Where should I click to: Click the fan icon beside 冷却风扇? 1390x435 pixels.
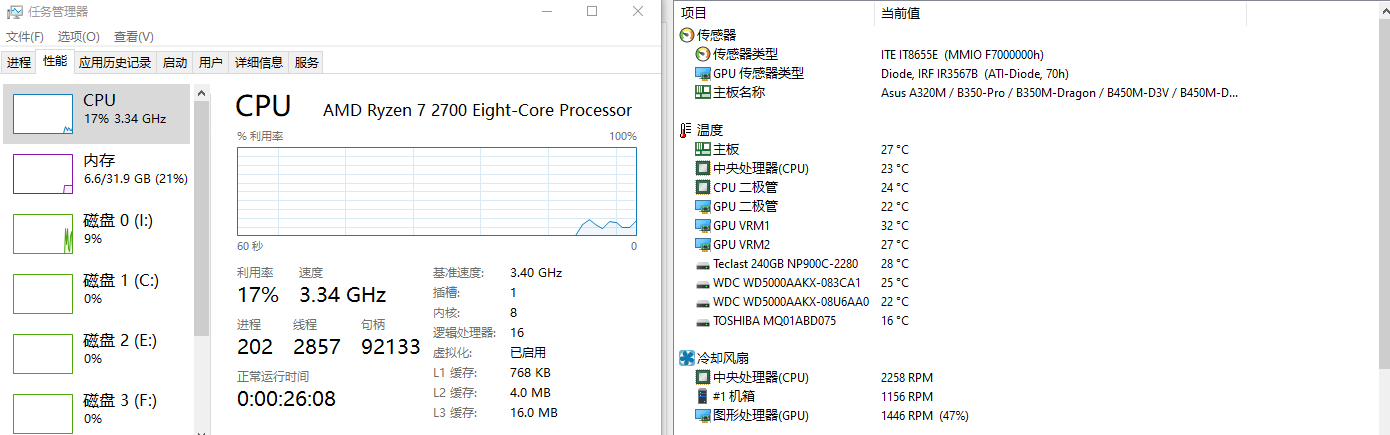[x=686, y=358]
